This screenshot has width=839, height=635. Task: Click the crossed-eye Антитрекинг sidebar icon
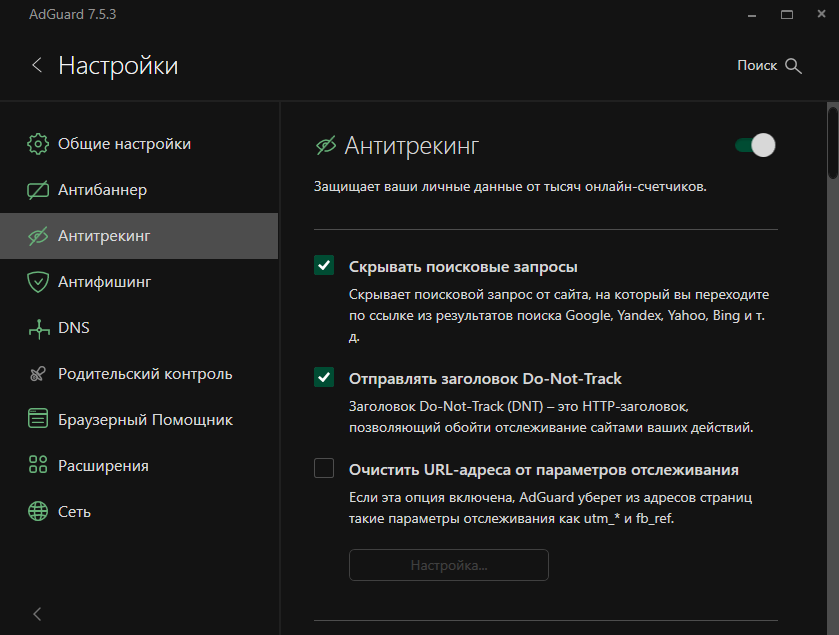(38, 236)
